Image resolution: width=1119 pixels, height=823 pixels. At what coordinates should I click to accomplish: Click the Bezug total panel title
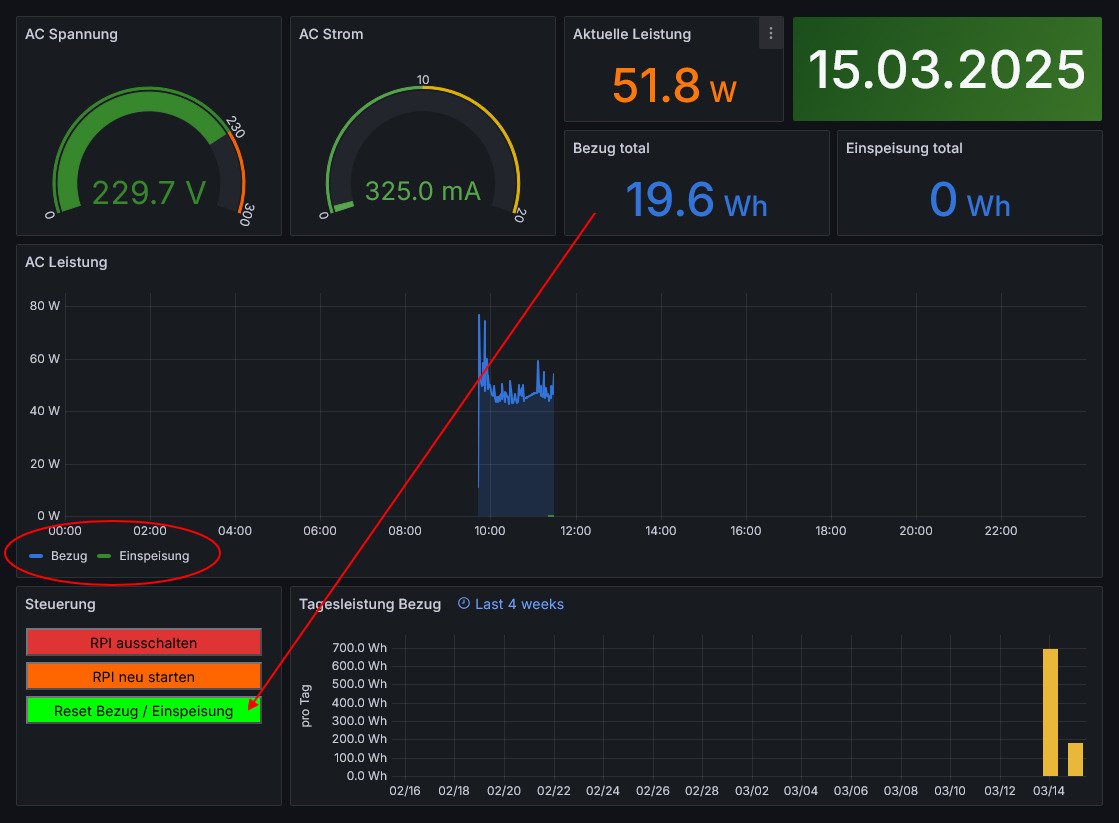(611, 148)
